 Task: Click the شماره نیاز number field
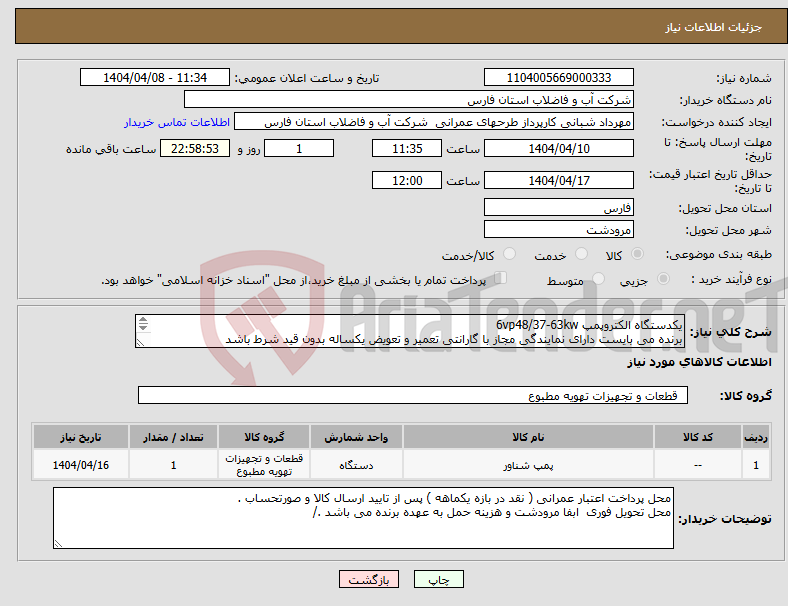559,77
